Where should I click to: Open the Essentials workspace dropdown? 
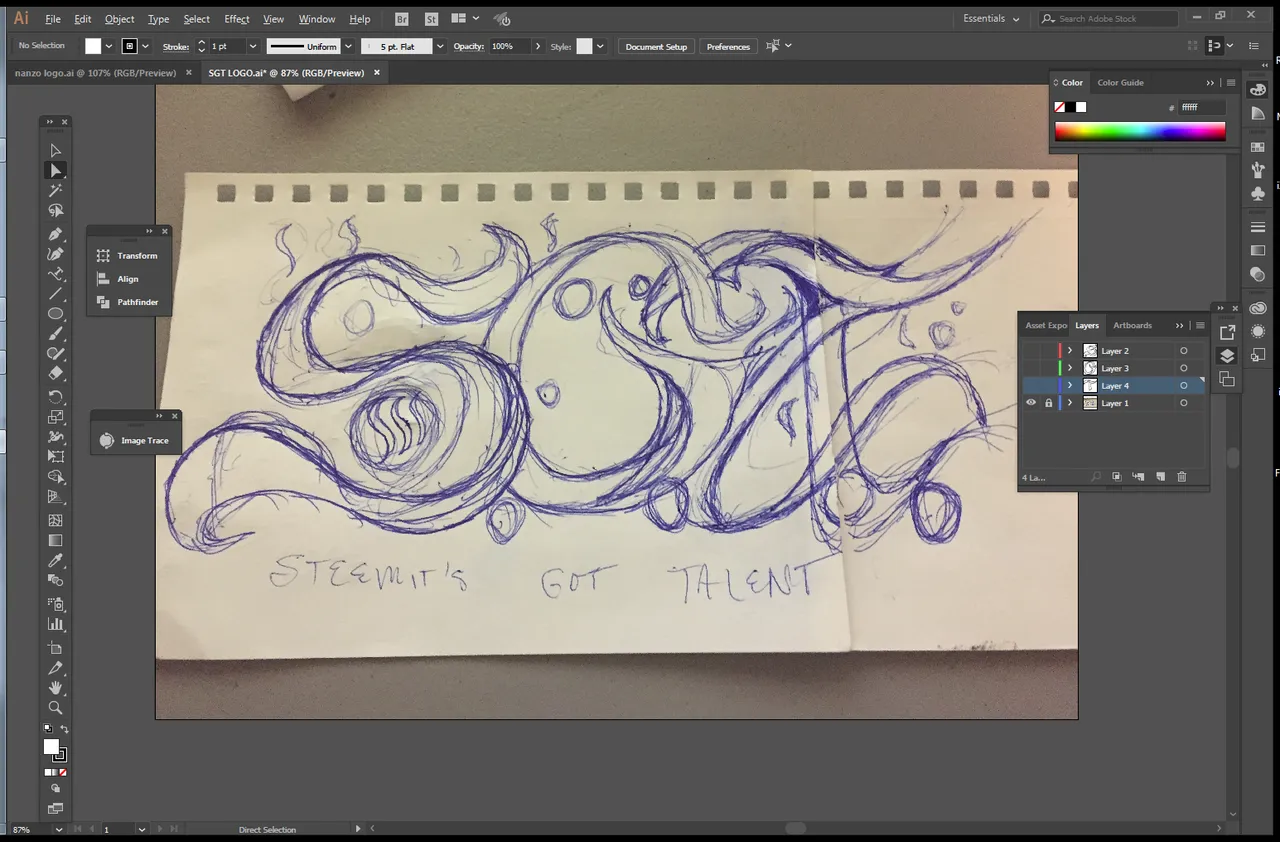tap(991, 19)
